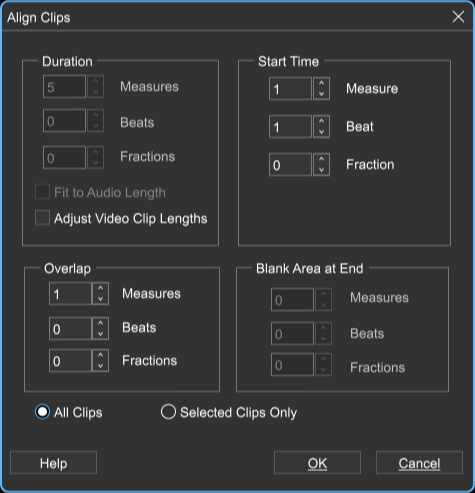Increase the Overlap Measures value
Image resolution: width=475 pixels, height=493 pixels.
(100, 288)
